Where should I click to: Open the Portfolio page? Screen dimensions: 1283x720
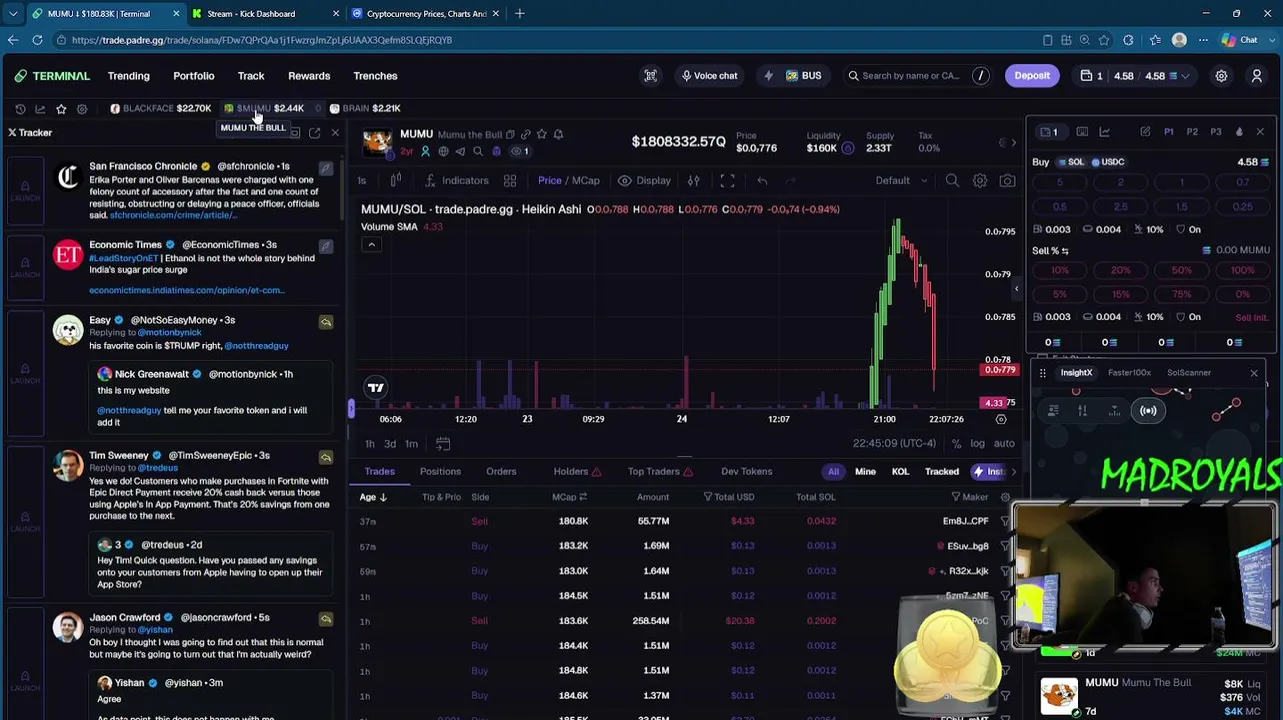pos(194,76)
